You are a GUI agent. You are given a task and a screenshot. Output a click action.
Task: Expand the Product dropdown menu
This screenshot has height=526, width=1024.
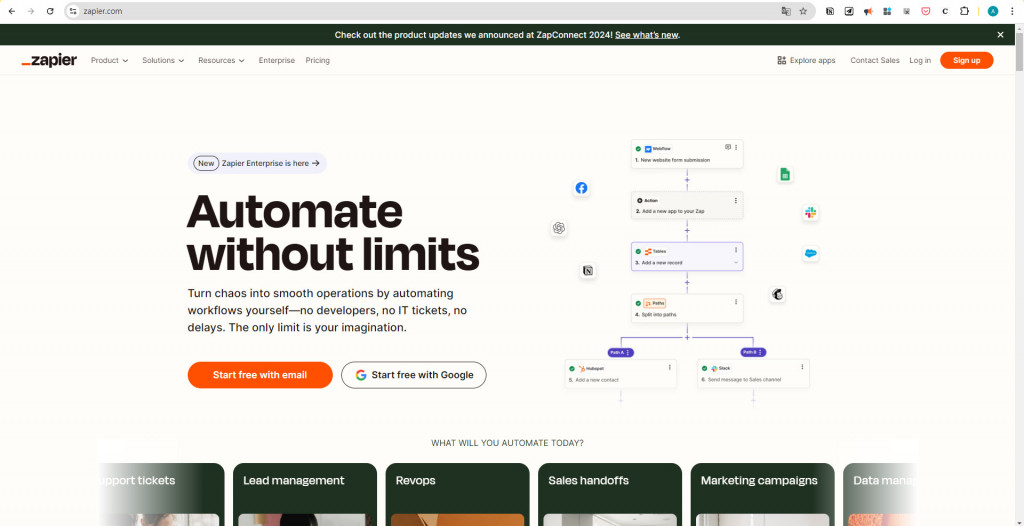tap(110, 60)
